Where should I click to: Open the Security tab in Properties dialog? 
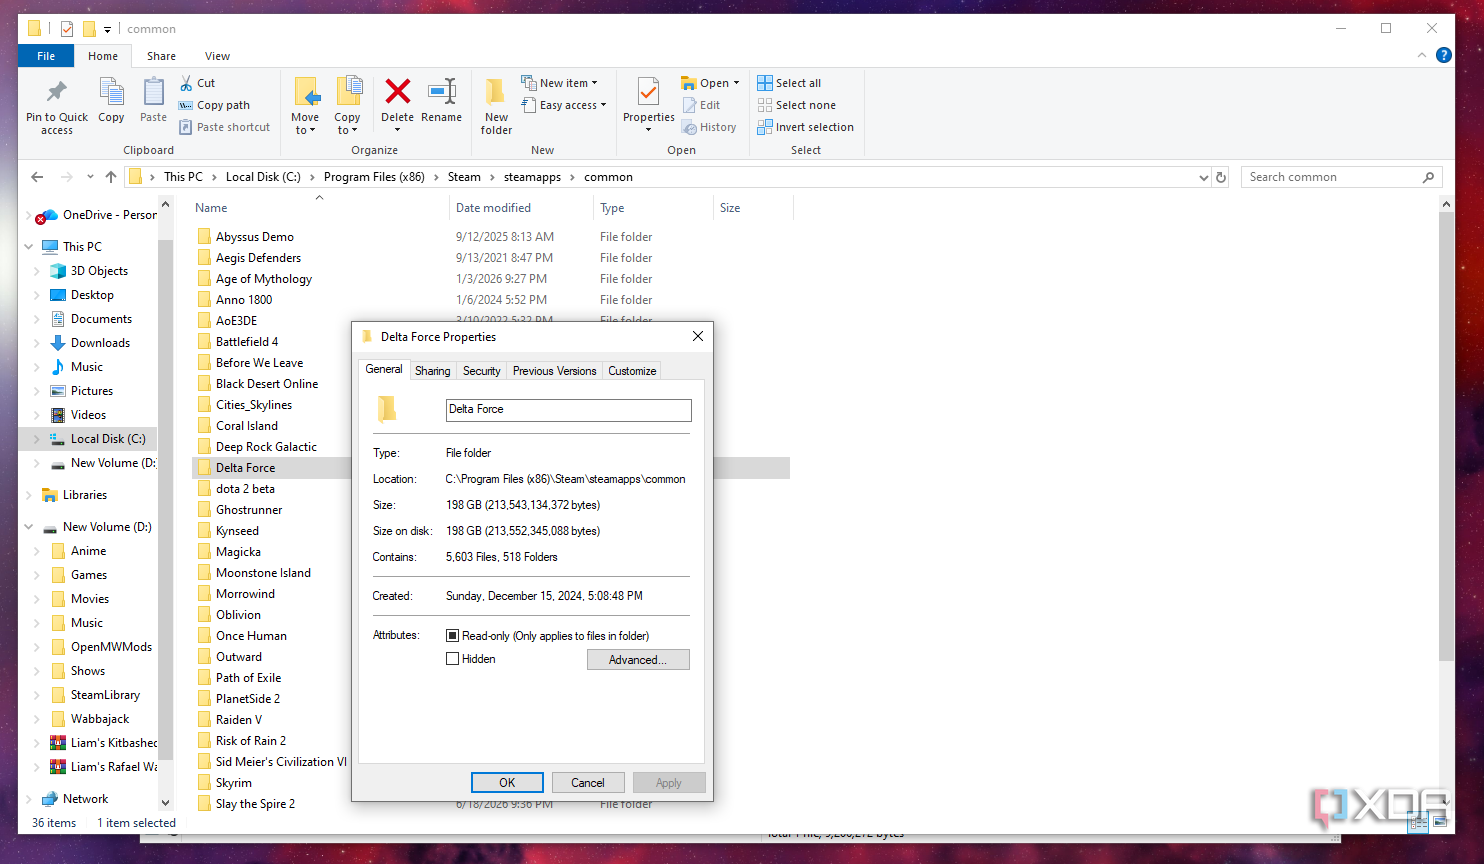tap(481, 371)
